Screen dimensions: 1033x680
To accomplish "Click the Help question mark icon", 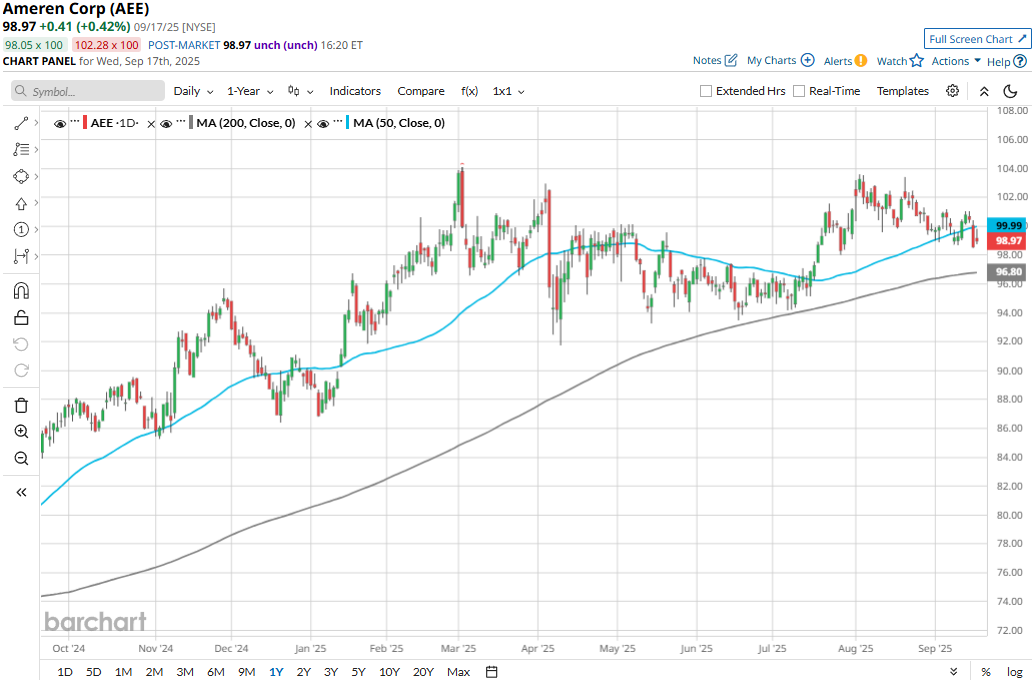I will coord(1020,61).
